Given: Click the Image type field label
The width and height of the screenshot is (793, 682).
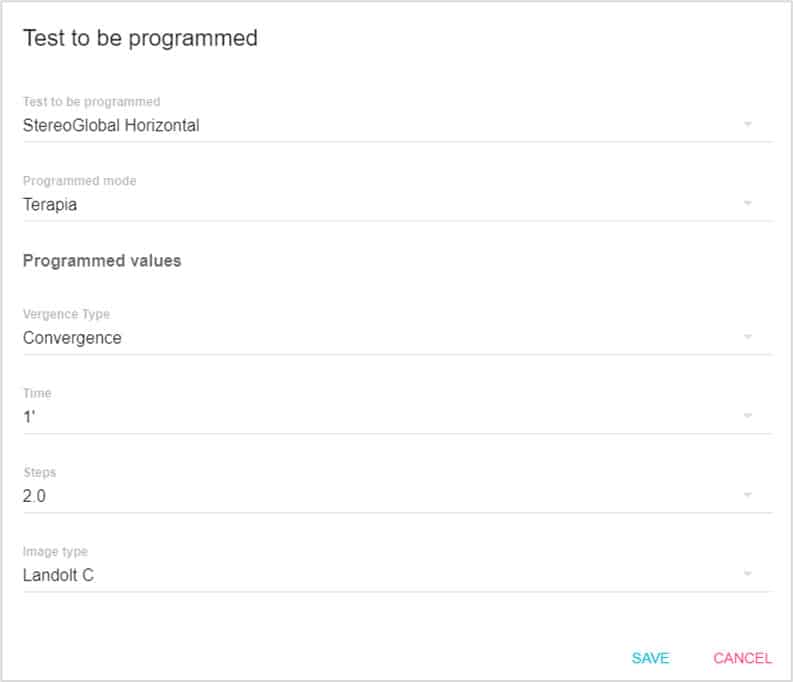Looking at the screenshot, I should (56, 552).
